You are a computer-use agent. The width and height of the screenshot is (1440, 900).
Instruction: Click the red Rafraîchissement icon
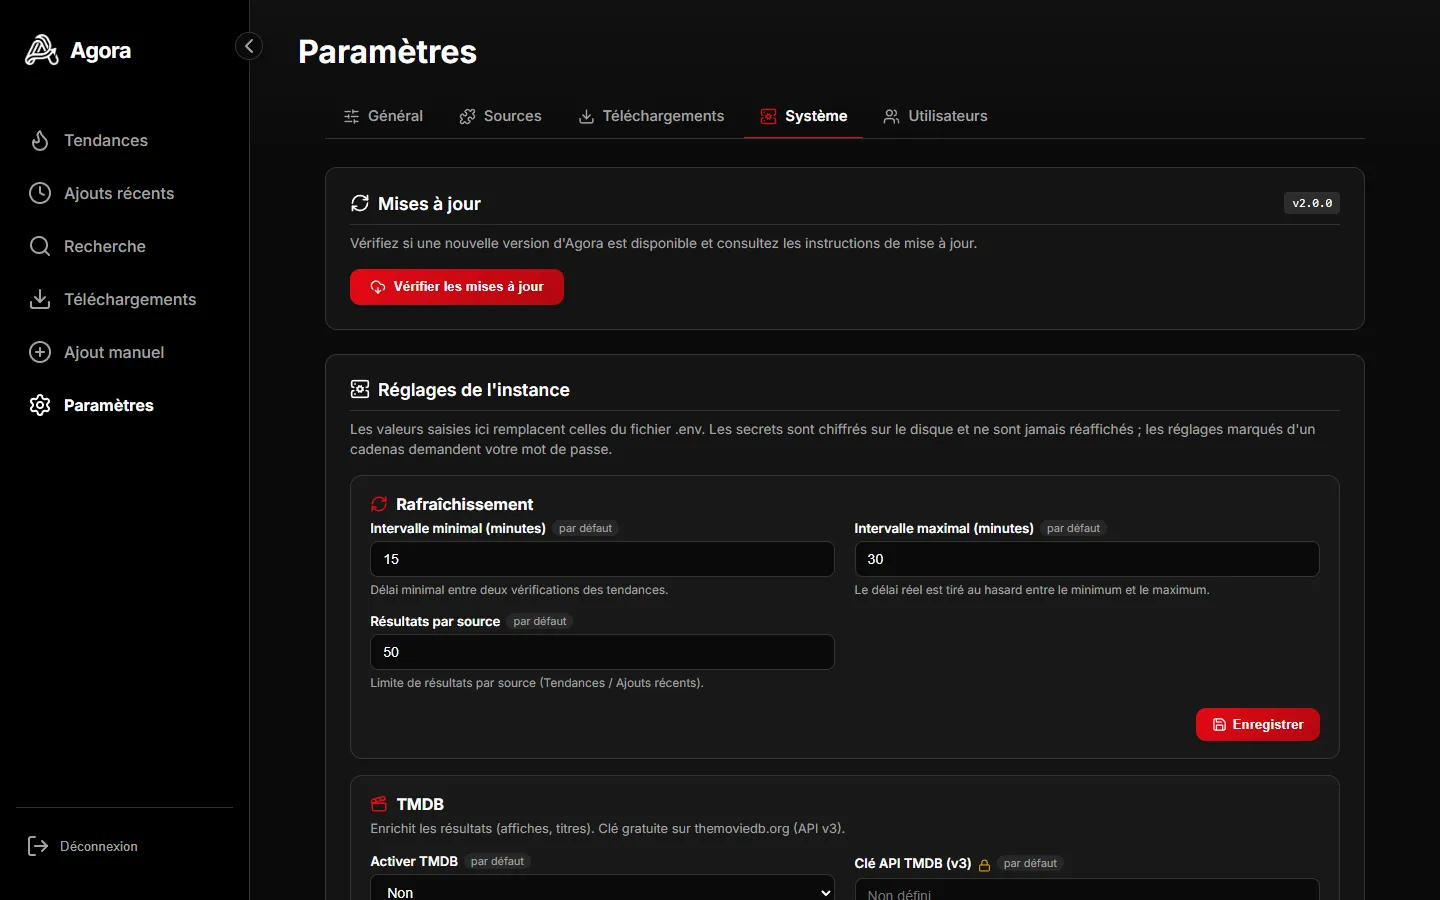379,504
